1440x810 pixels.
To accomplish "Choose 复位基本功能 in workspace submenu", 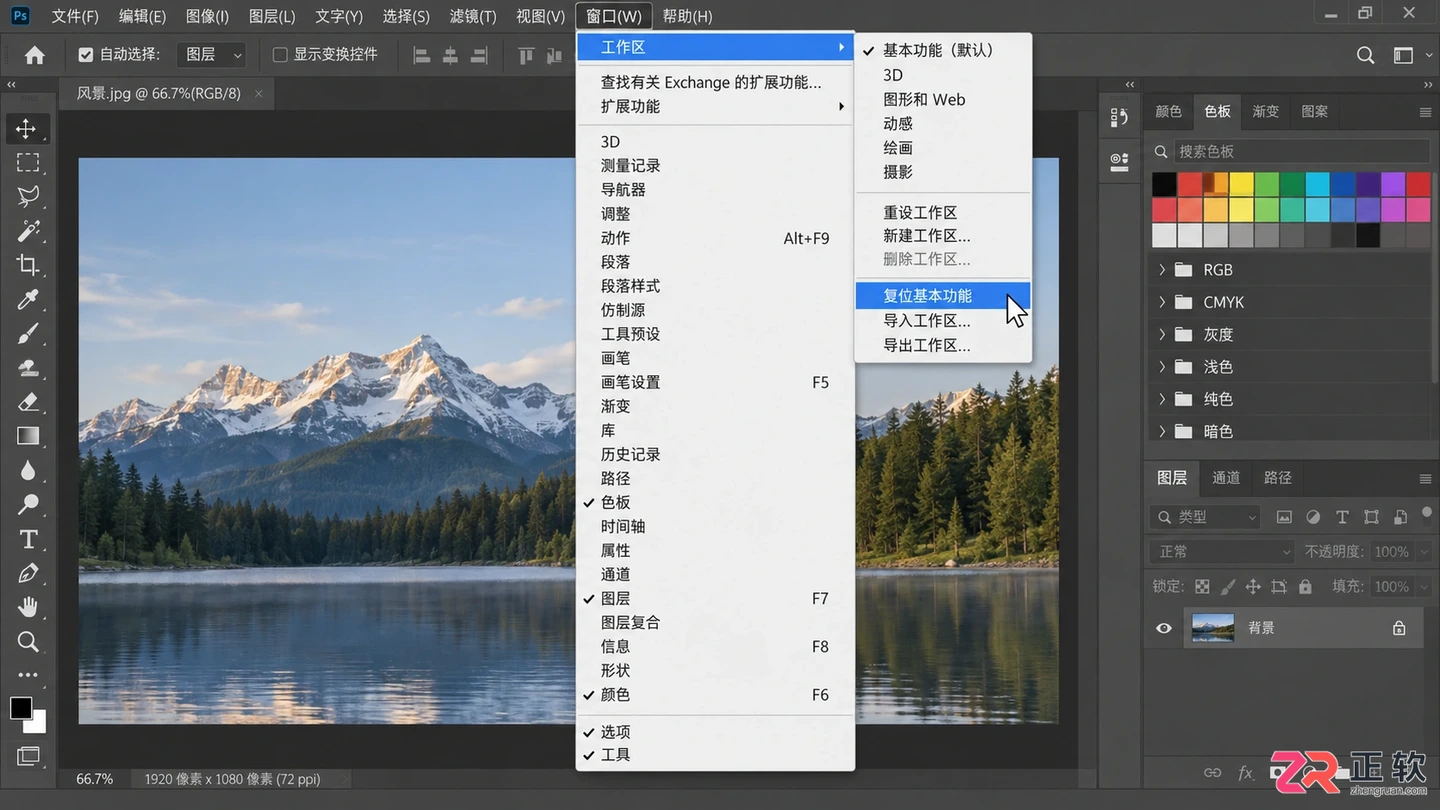I will [943, 296].
